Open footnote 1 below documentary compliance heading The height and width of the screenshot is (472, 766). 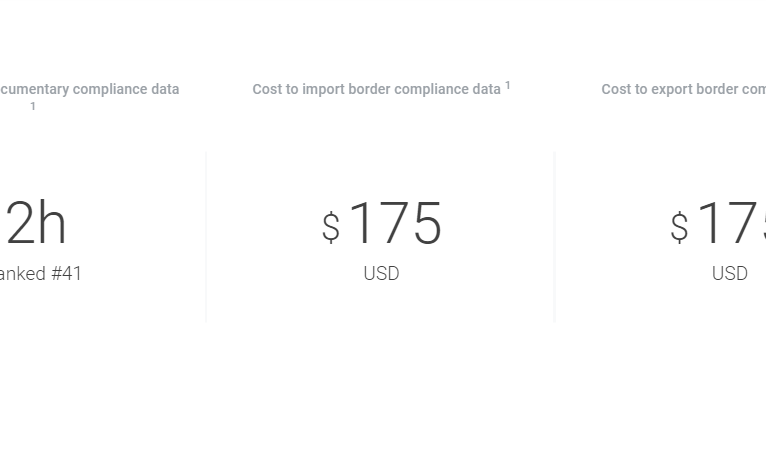pos(33,107)
